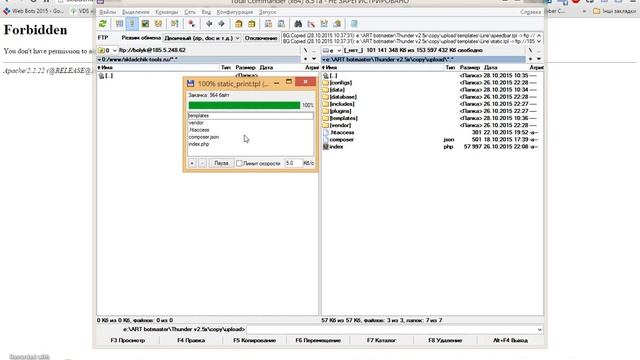Image resolution: width=640 pixels, height=360 pixels.
Task: Open the Launch (Запуск) menu
Action: click(267, 12)
